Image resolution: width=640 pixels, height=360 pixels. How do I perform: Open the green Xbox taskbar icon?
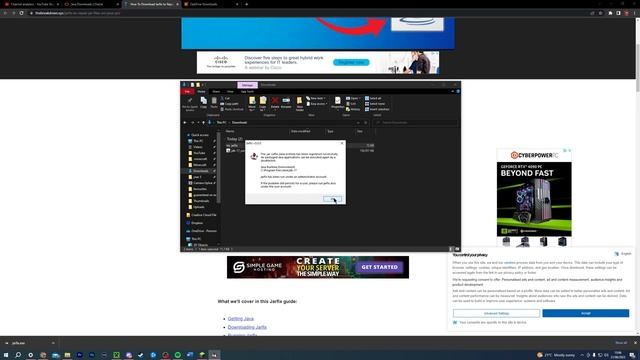pos(116,355)
